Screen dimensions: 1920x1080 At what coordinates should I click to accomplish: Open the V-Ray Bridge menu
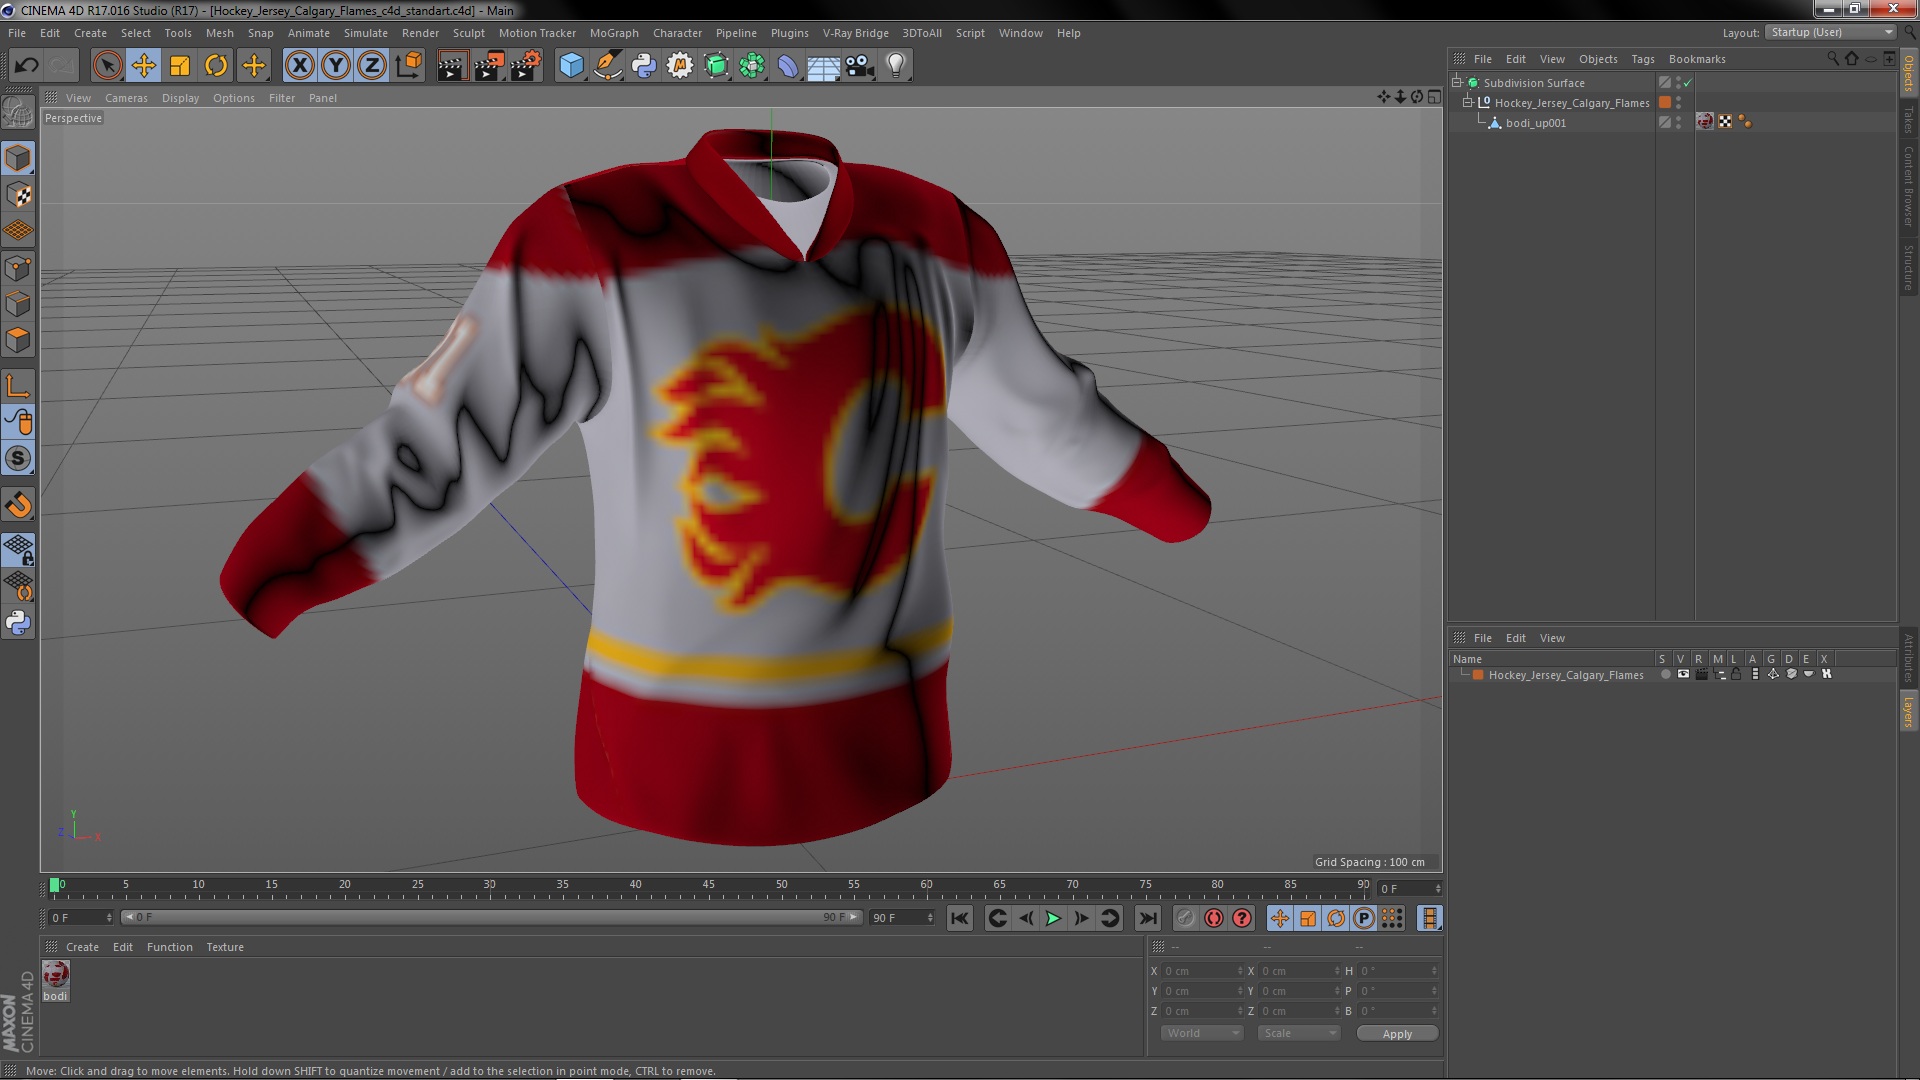pos(855,33)
